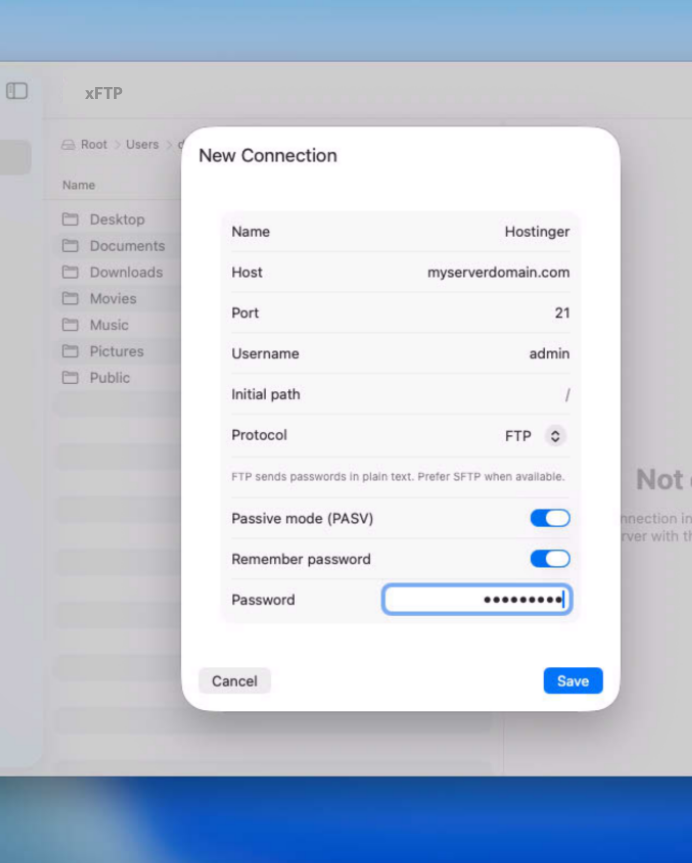This screenshot has width=692, height=863.
Task: Turn off the Remember password switch
Action: (550, 559)
